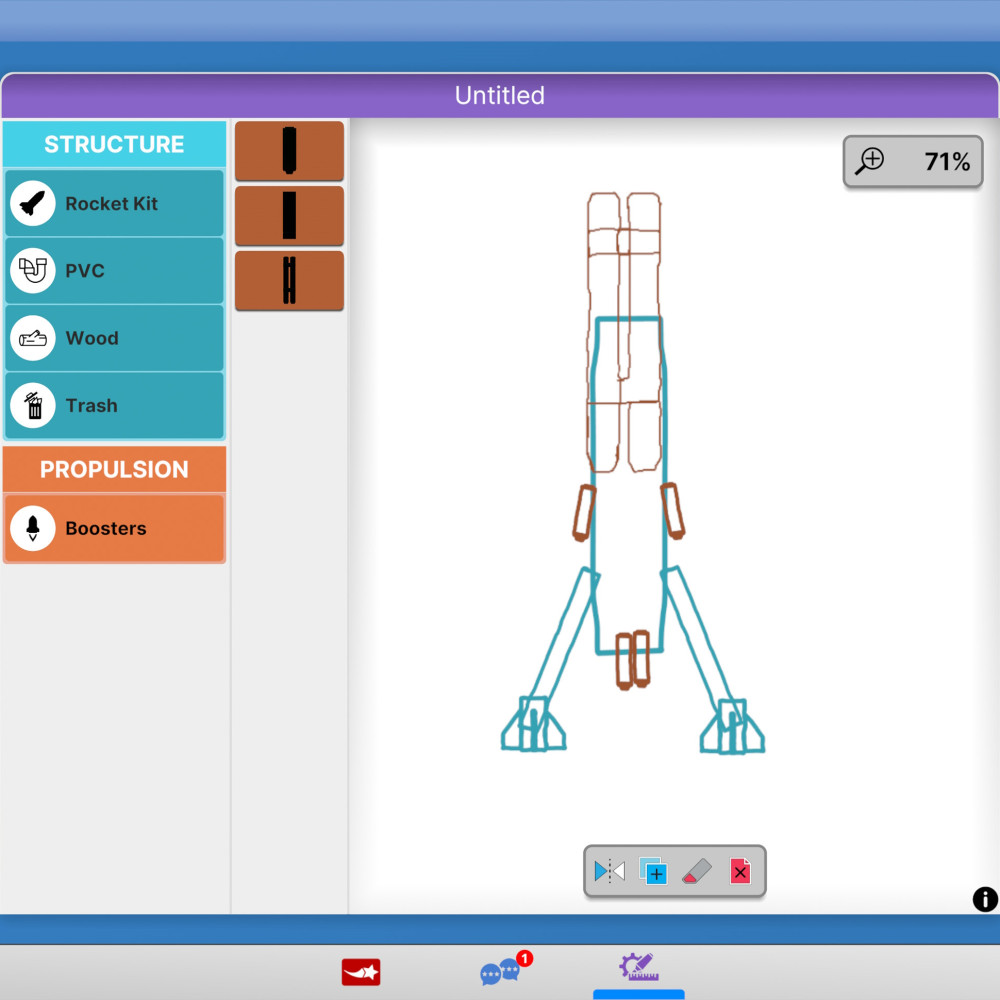1000x1000 pixels.
Task: Click the trash can icon
Action: (33, 406)
